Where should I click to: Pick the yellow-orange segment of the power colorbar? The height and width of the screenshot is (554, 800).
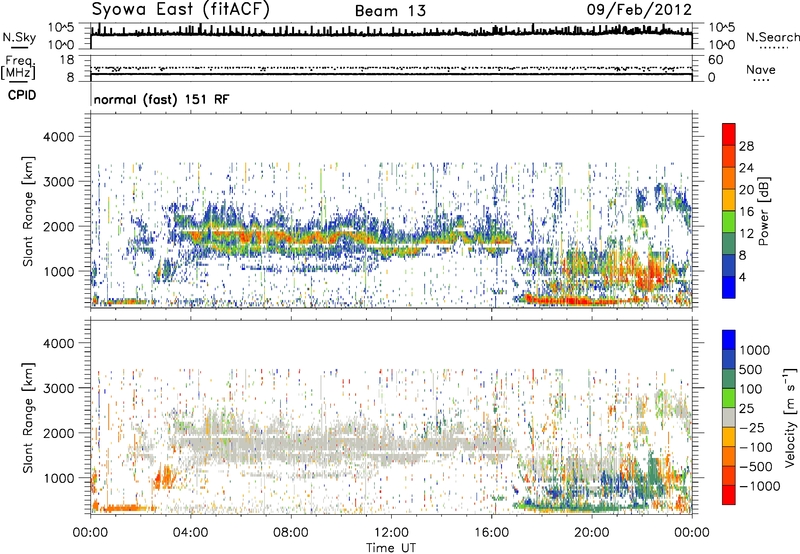(x=729, y=200)
